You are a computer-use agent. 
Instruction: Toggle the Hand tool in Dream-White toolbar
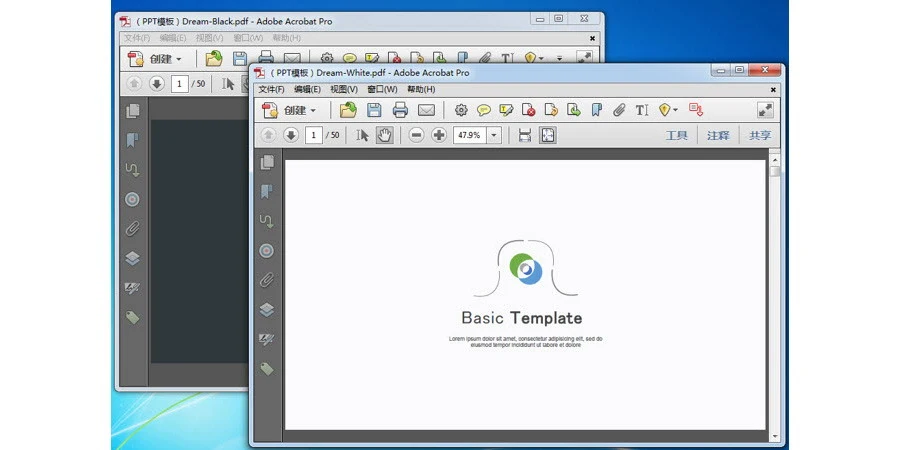click(384, 135)
